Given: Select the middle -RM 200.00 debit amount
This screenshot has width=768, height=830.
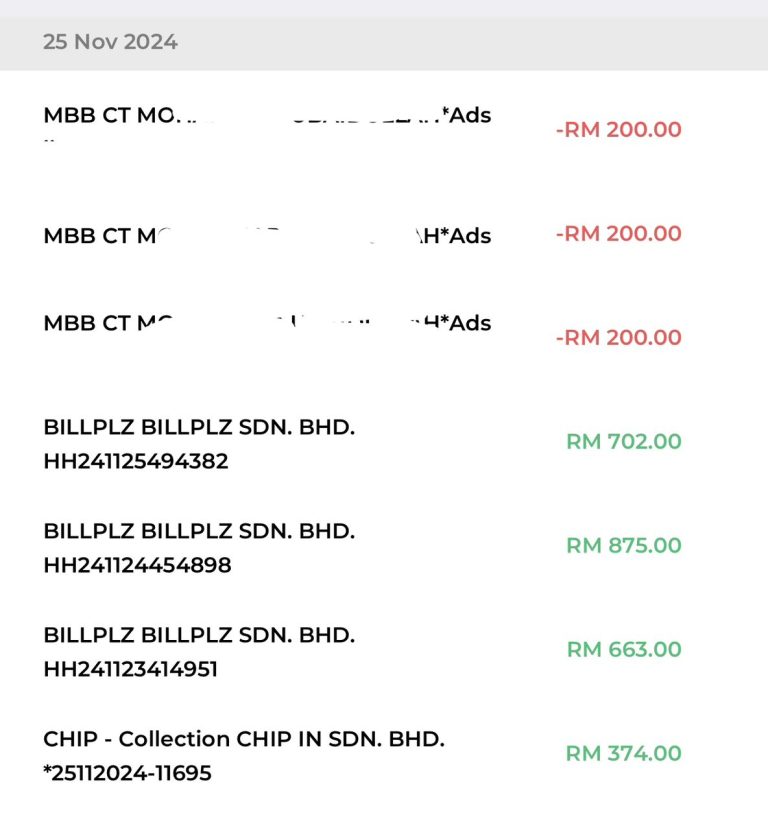Looking at the screenshot, I should tap(618, 233).
